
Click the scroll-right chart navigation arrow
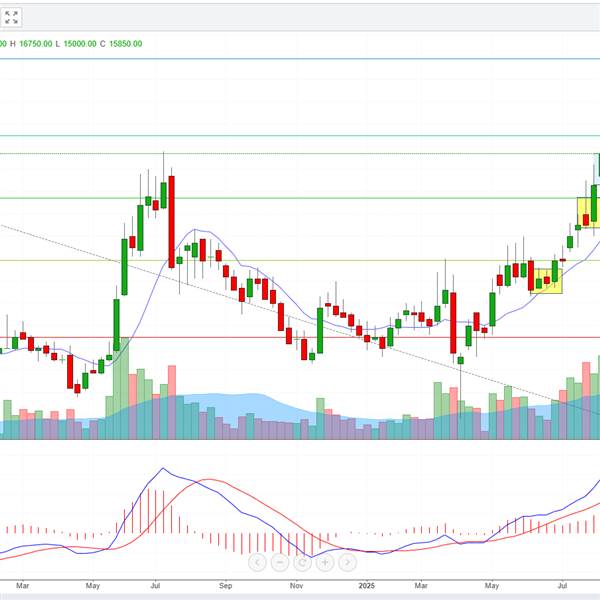pos(347,562)
